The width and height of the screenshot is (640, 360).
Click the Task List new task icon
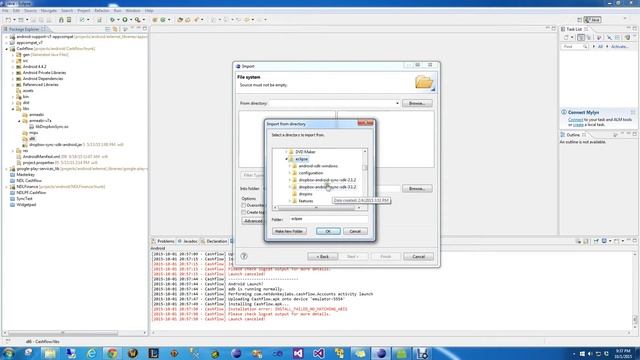pos(566,37)
